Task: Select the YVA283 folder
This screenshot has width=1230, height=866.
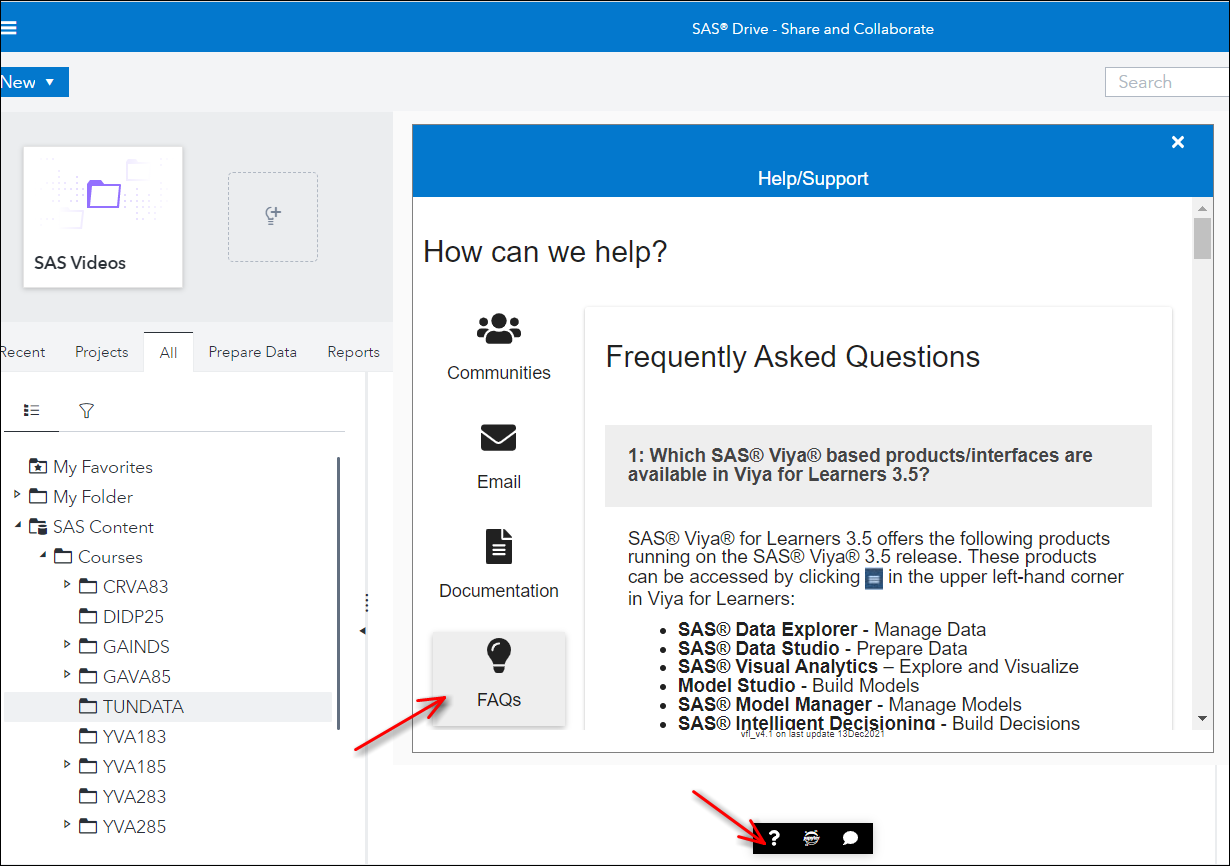Action: (x=134, y=797)
